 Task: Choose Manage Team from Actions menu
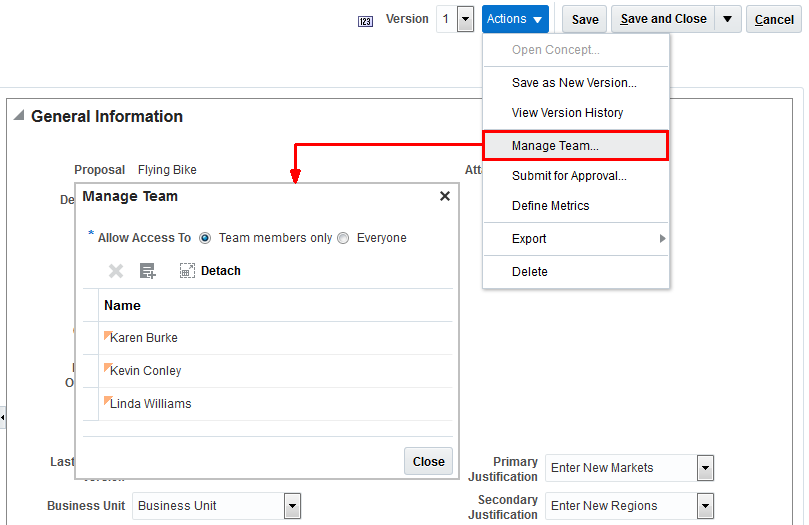point(555,146)
